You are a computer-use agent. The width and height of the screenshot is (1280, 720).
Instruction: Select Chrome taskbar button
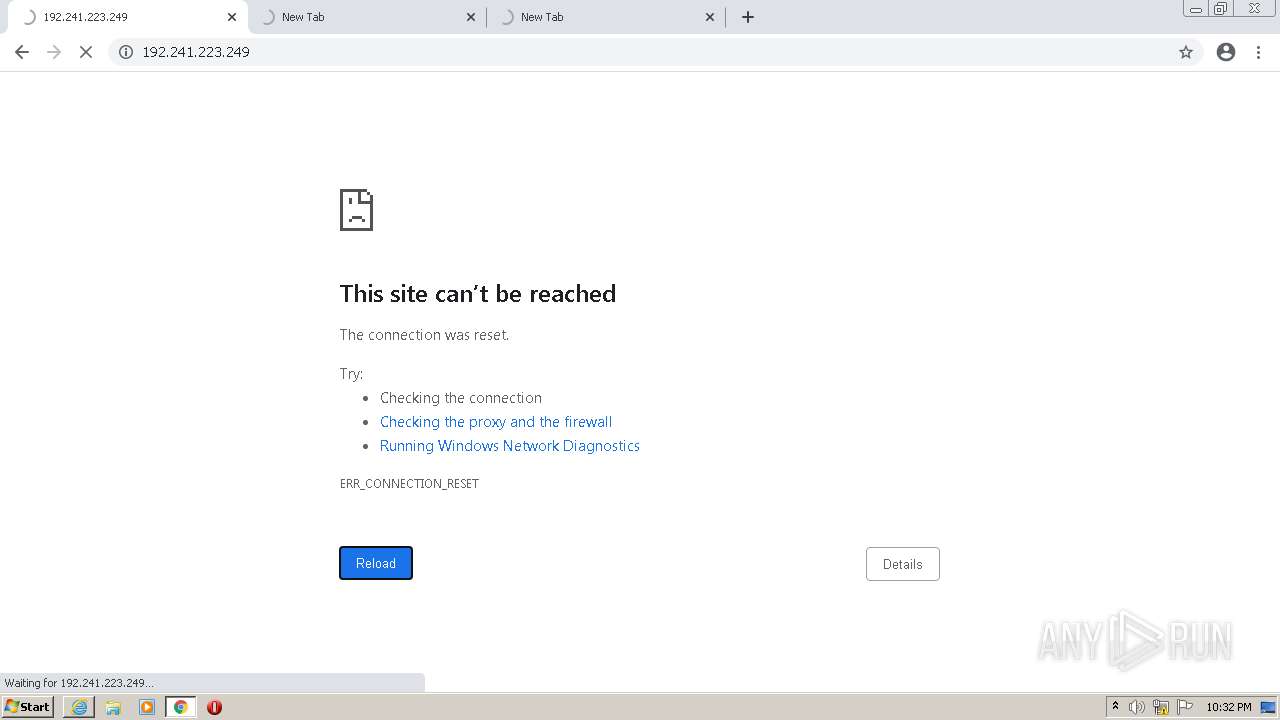pyautogui.click(x=181, y=707)
